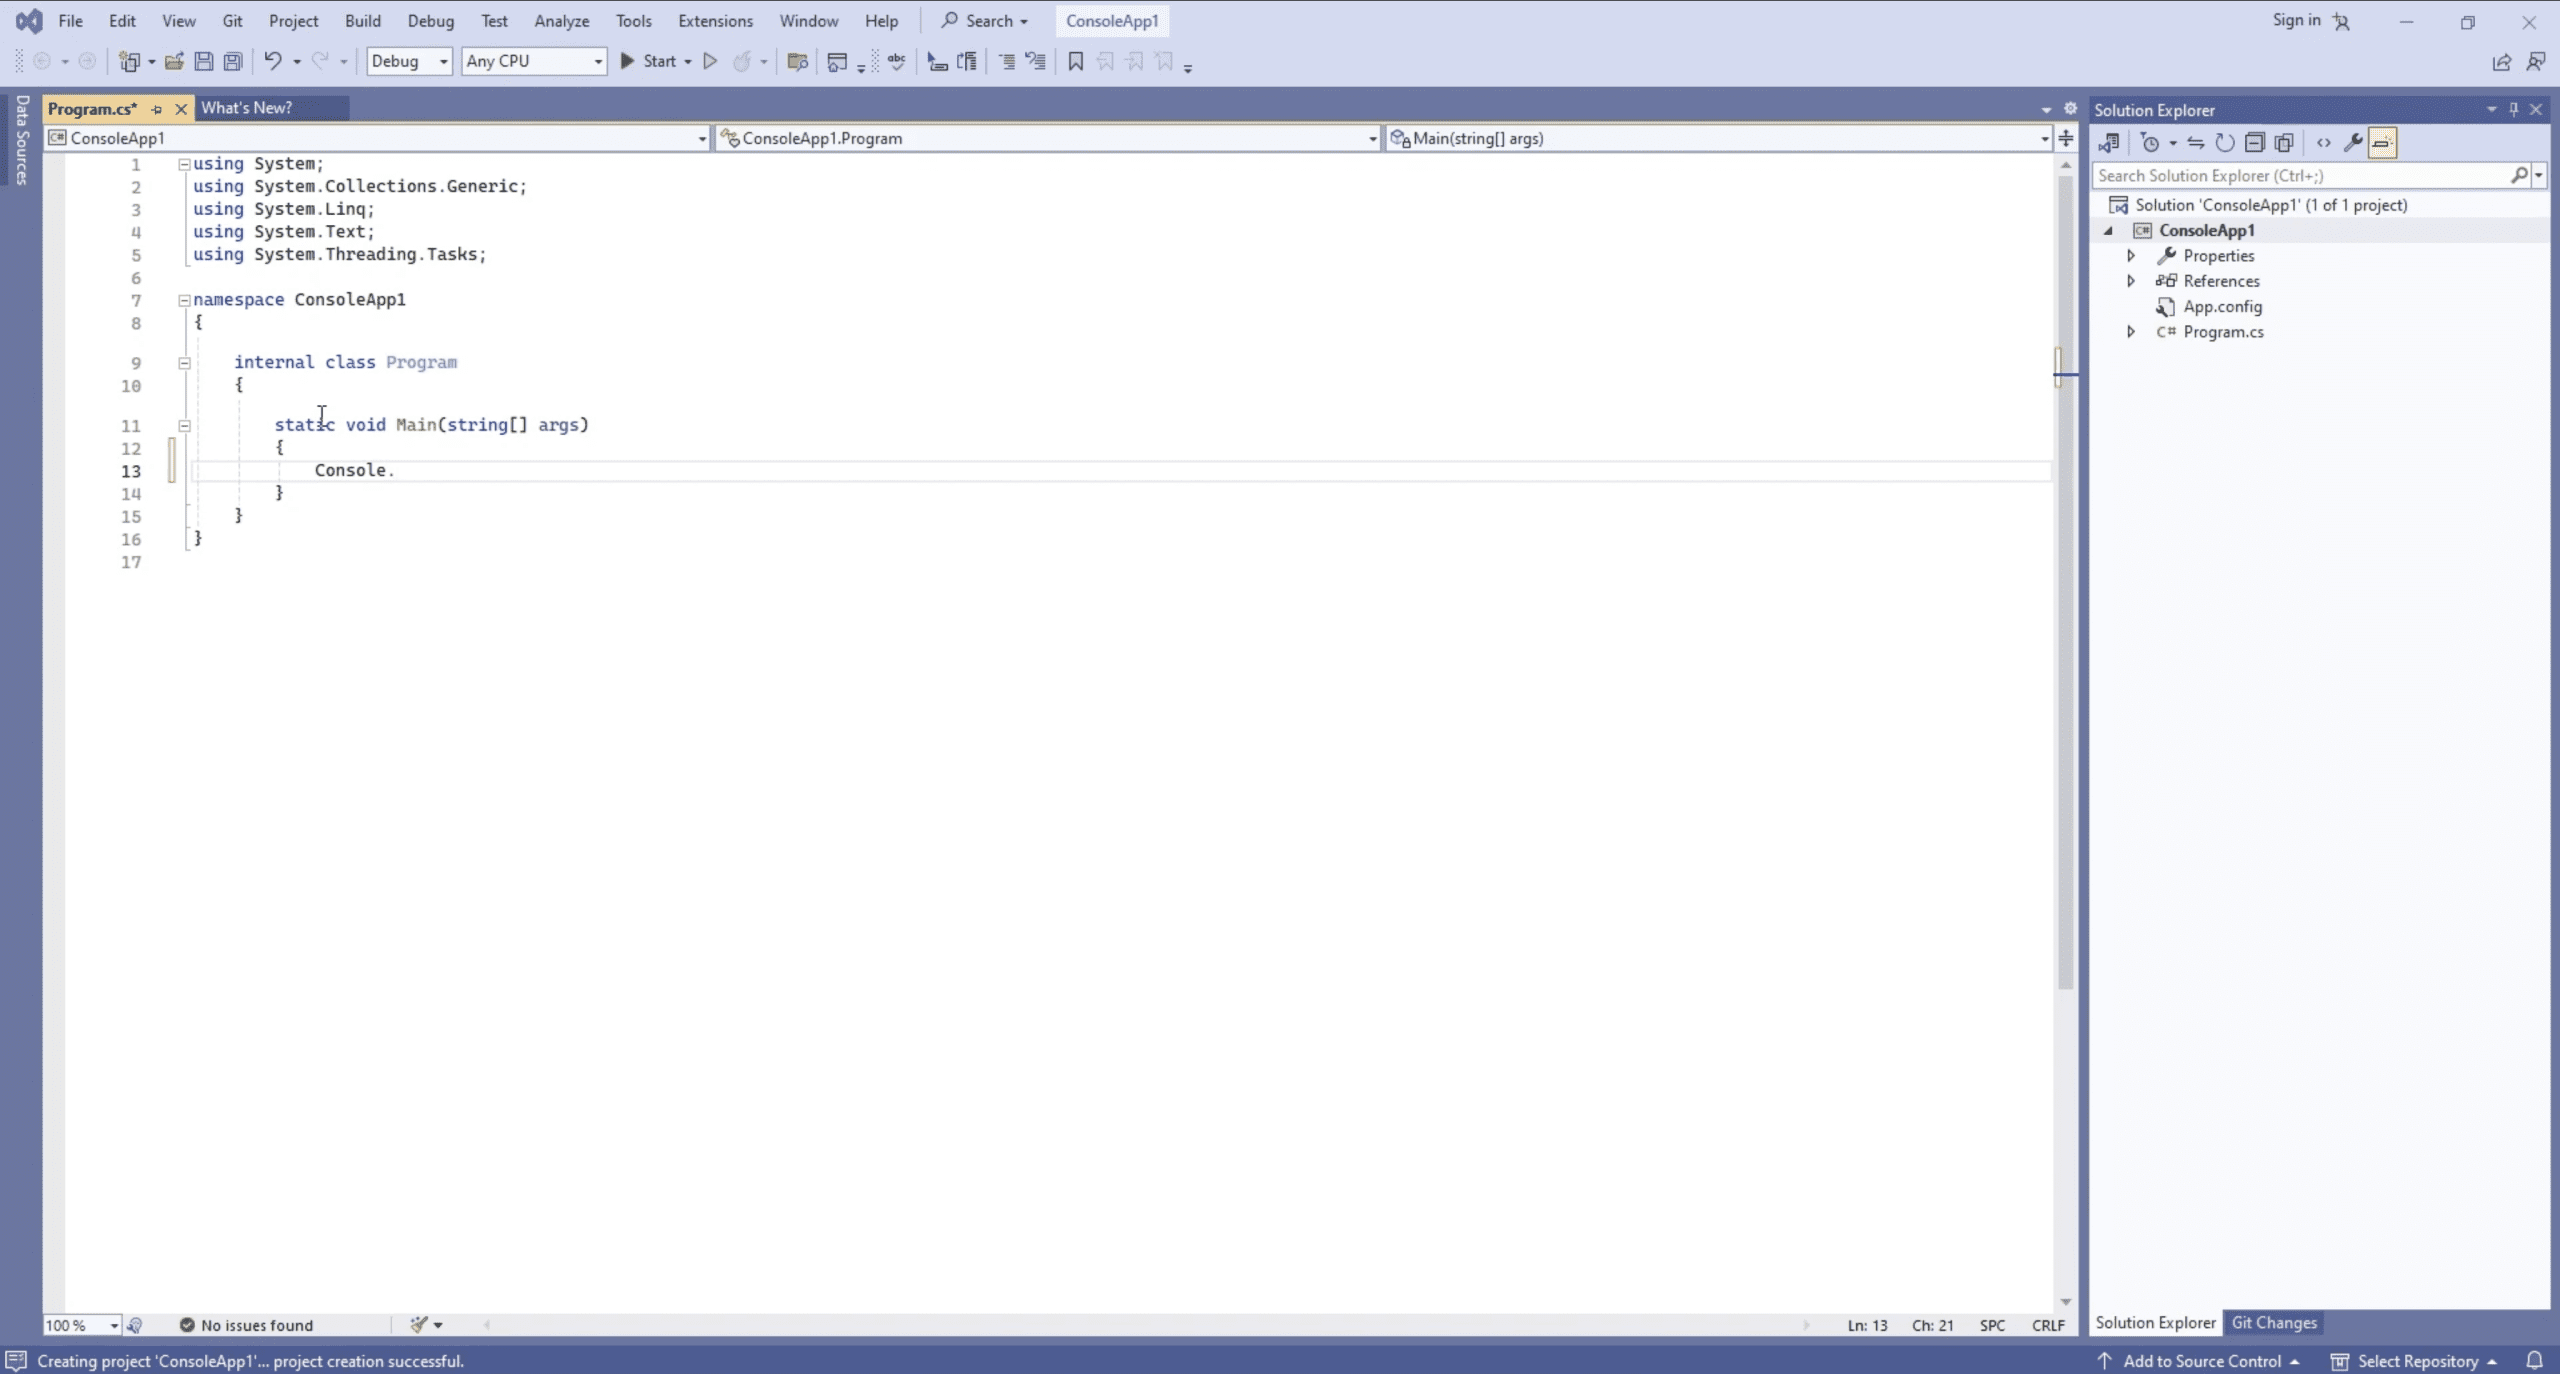Click in Search Solution Explorer field
This screenshot has width=2560, height=1374.
[x=2300, y=176]
